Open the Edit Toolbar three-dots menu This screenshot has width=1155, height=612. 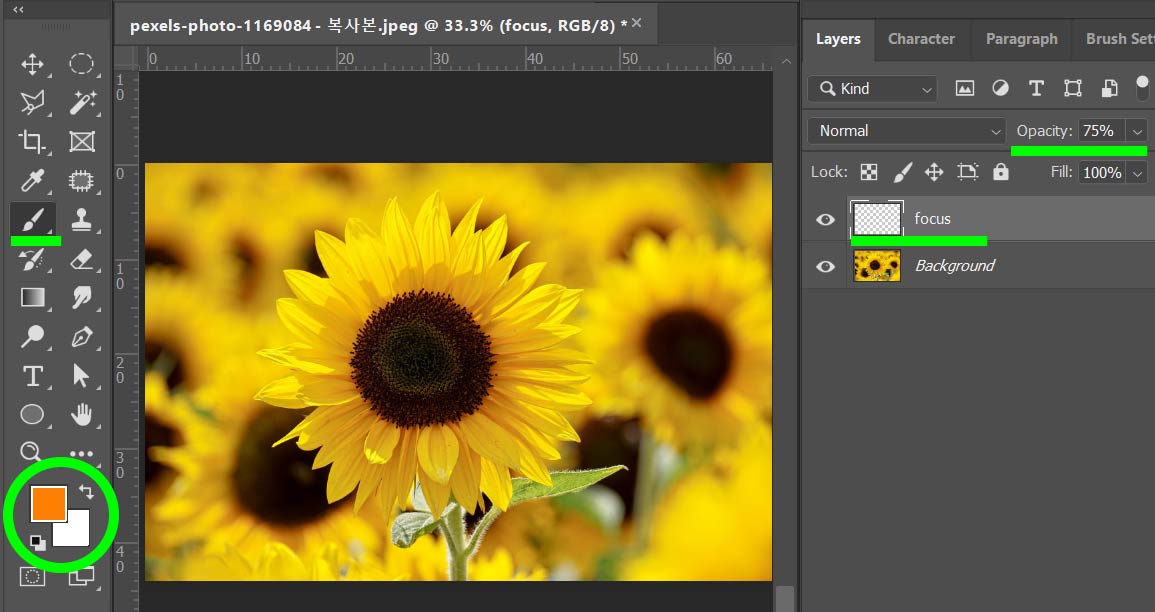pyautogui.click(x=81, y=454)
